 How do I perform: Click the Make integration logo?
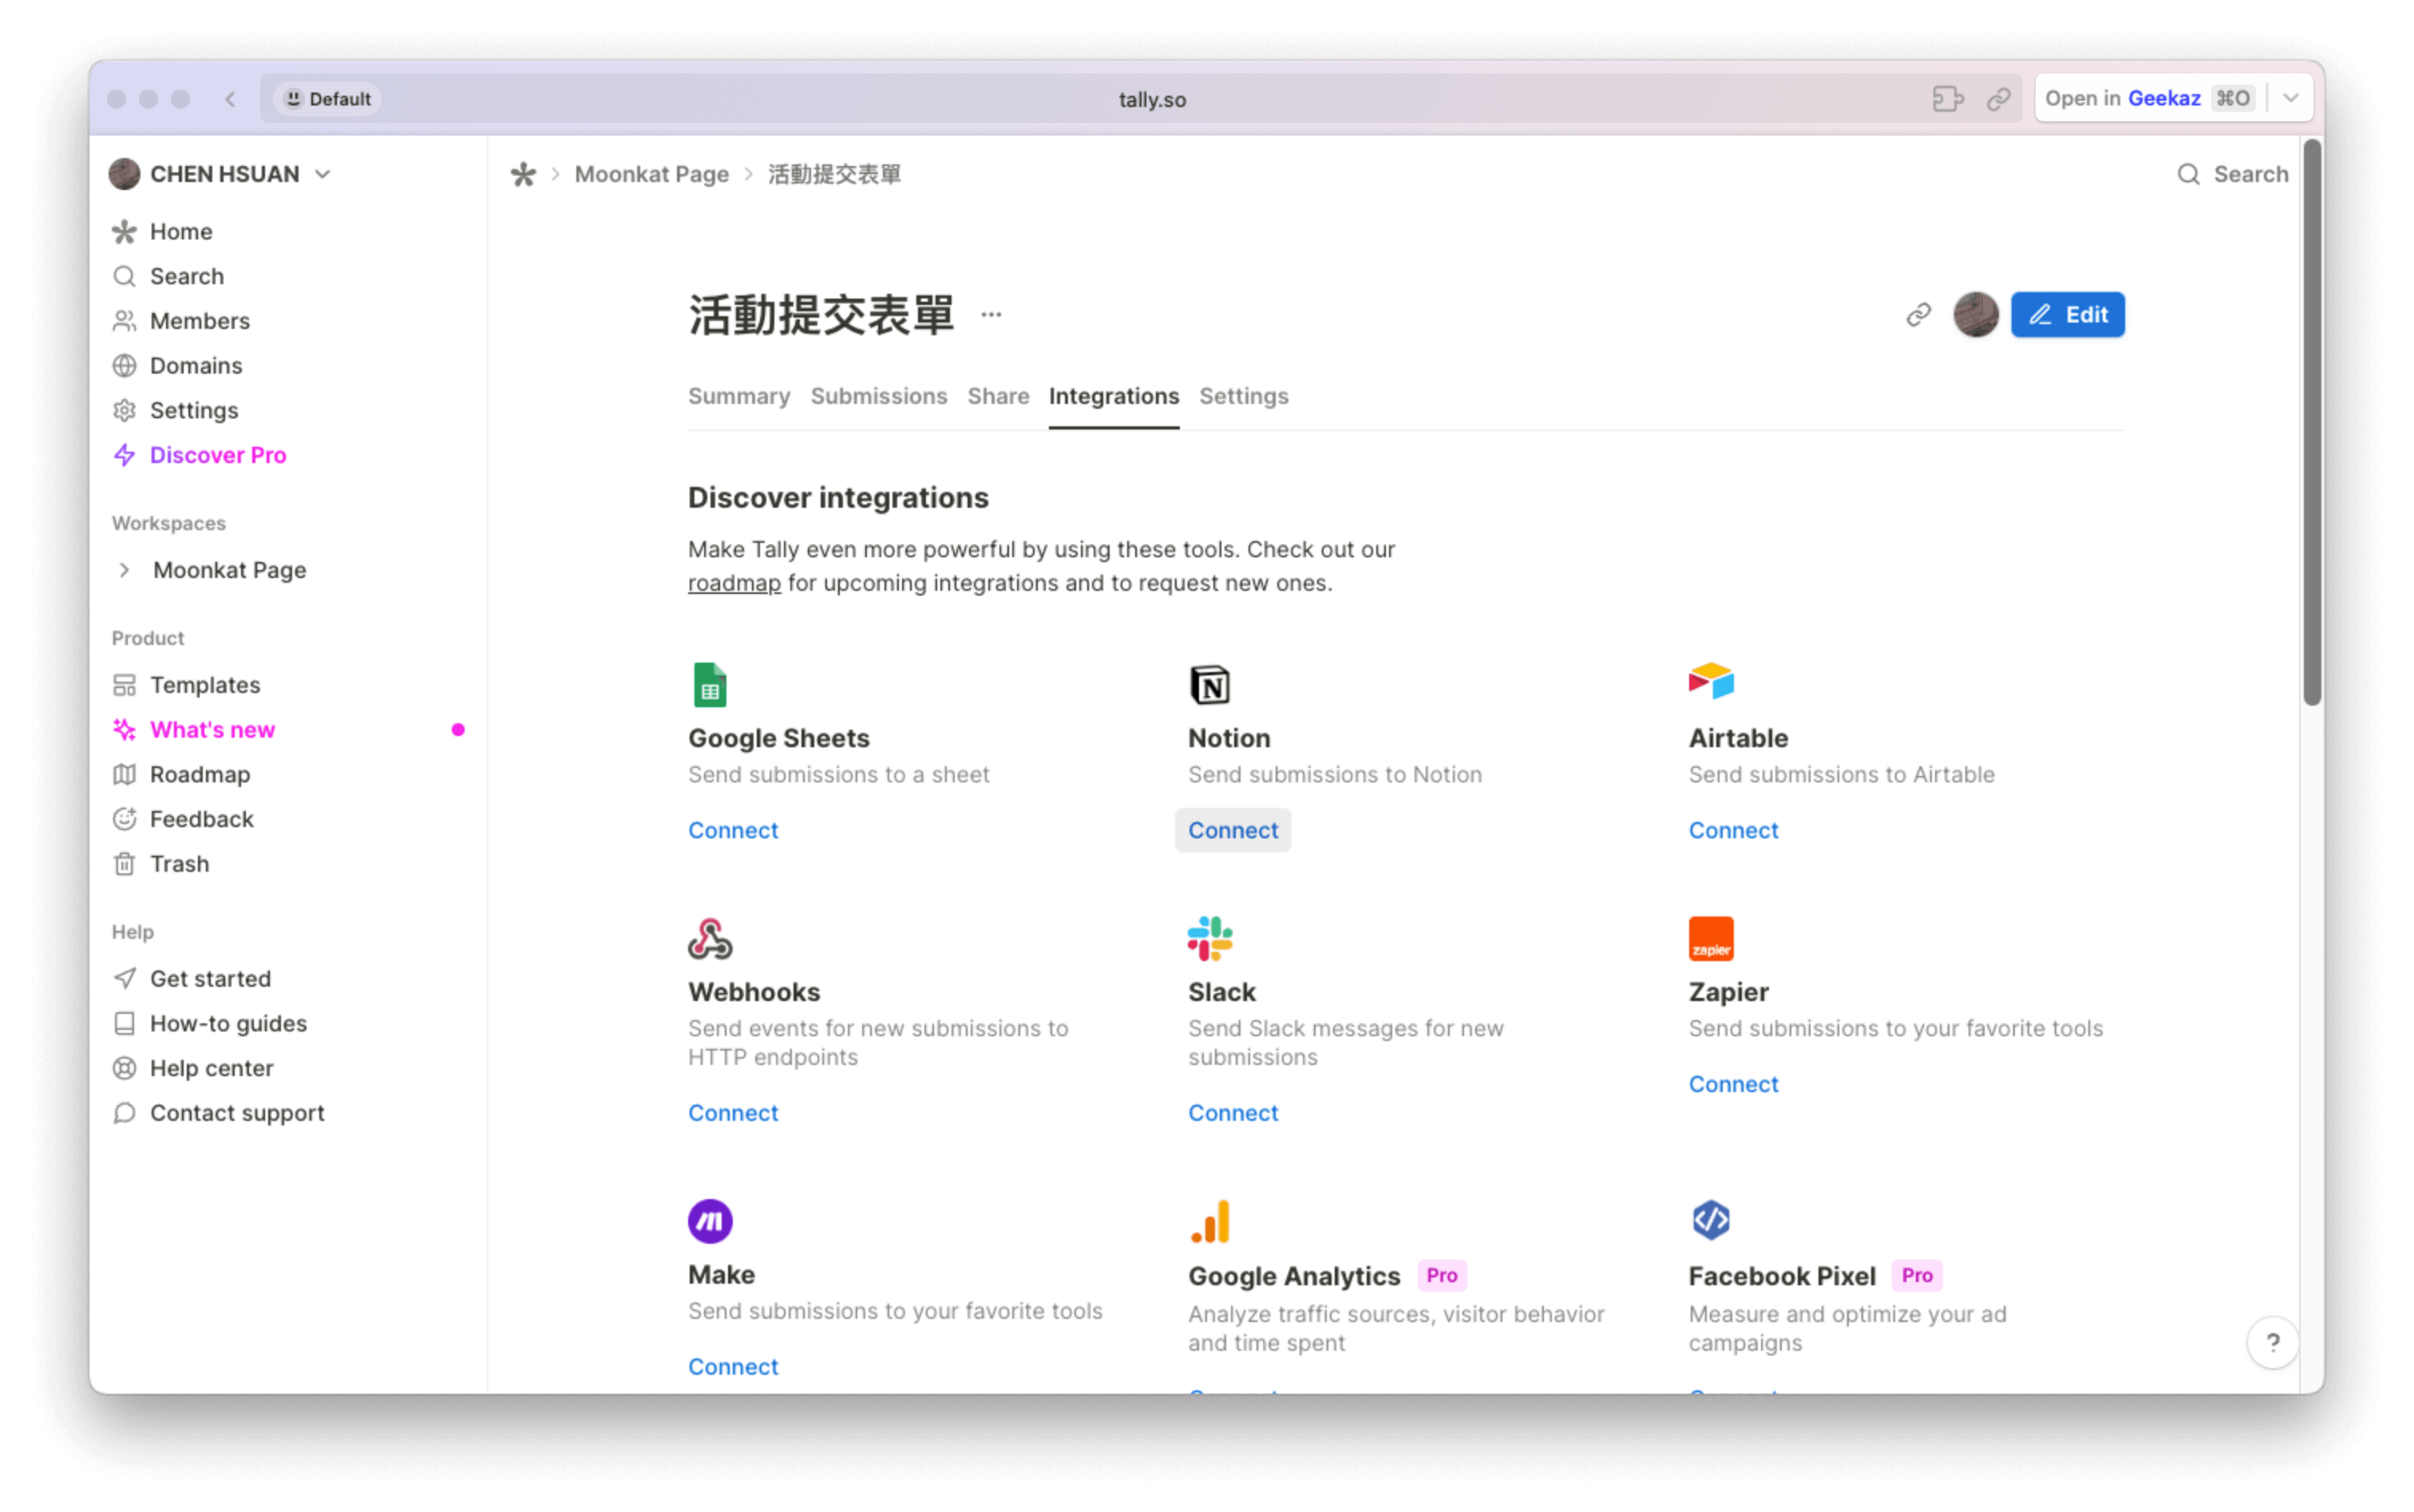710,1221
